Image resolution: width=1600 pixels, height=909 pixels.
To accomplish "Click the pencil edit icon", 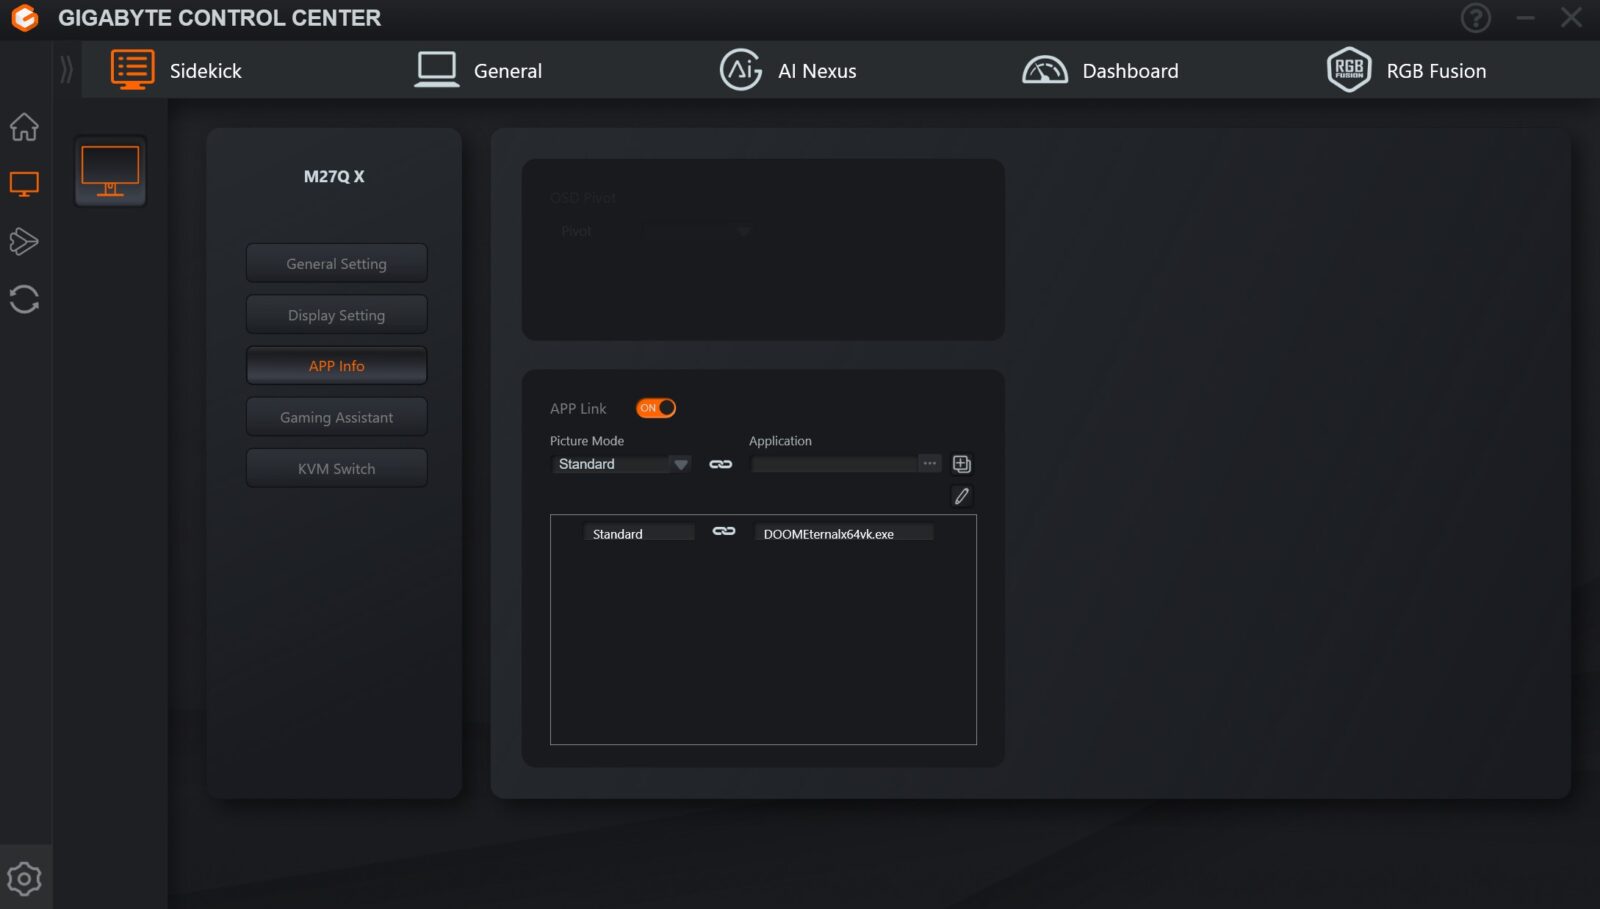I will pos(961,496).
